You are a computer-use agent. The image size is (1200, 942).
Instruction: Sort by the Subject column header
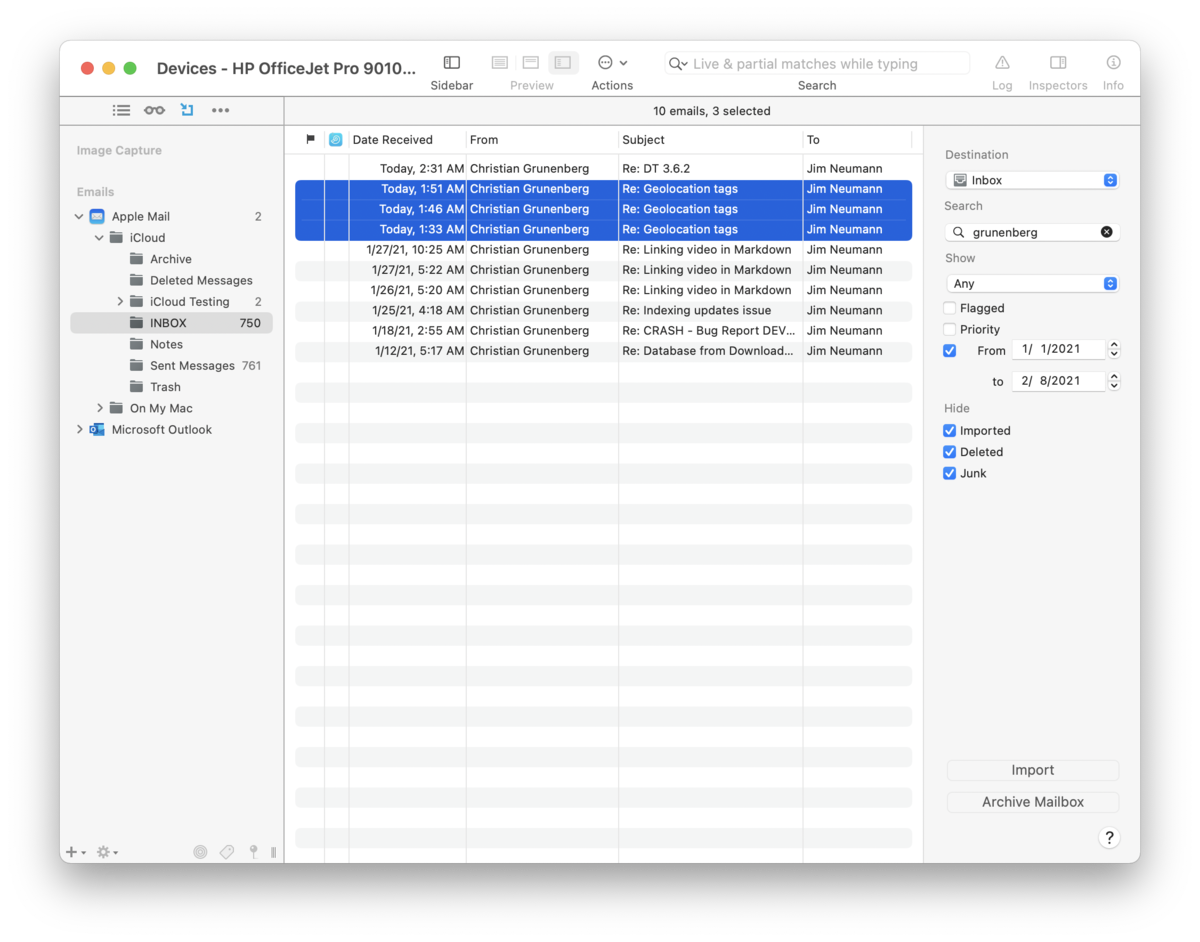pyautogui.click(x=643, y=140)
